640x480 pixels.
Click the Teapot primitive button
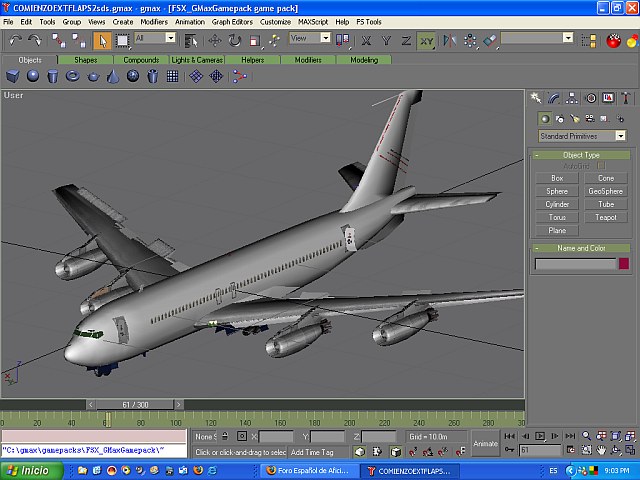coord(606,217)
